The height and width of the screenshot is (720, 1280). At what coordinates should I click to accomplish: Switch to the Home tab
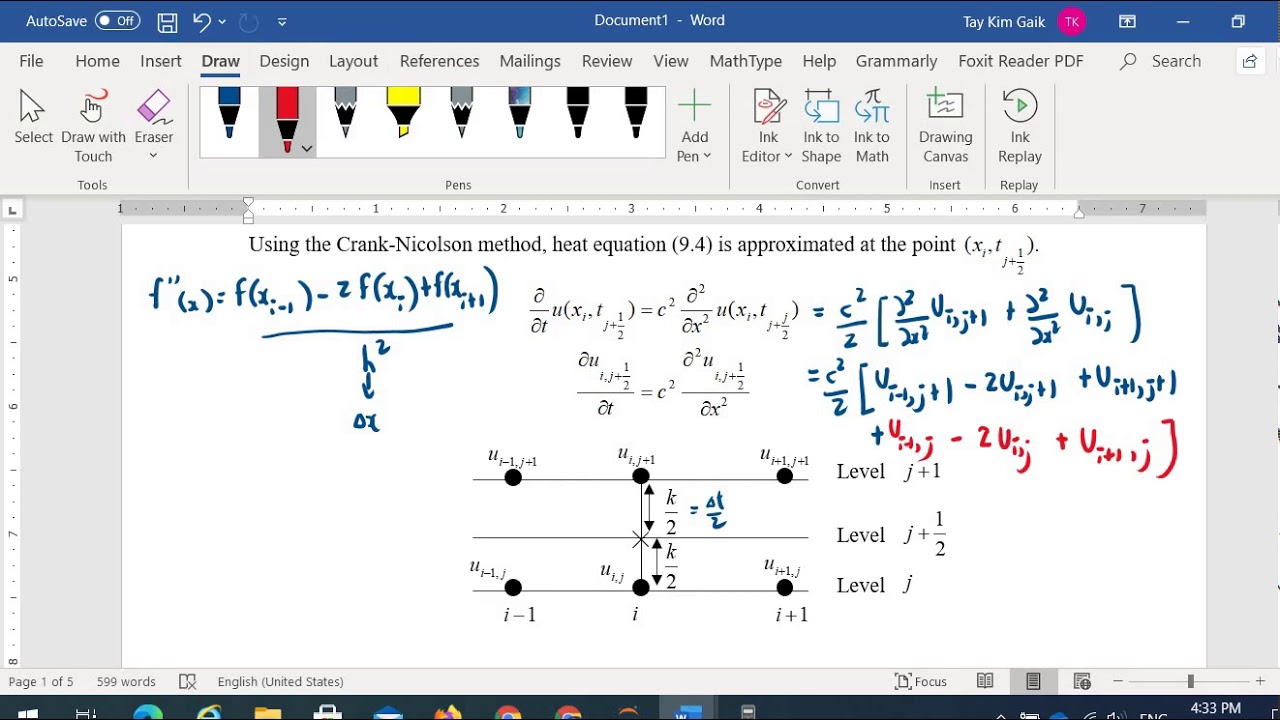tap(97, 61)
